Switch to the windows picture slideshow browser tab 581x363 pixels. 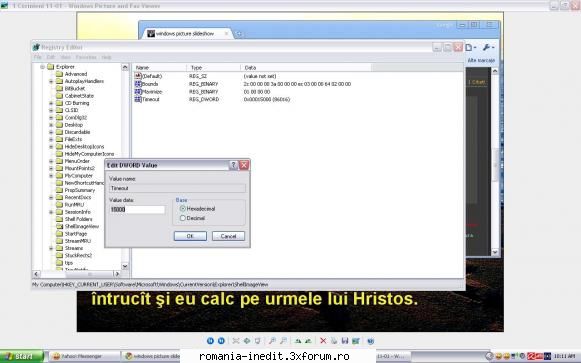pos(185,34)
